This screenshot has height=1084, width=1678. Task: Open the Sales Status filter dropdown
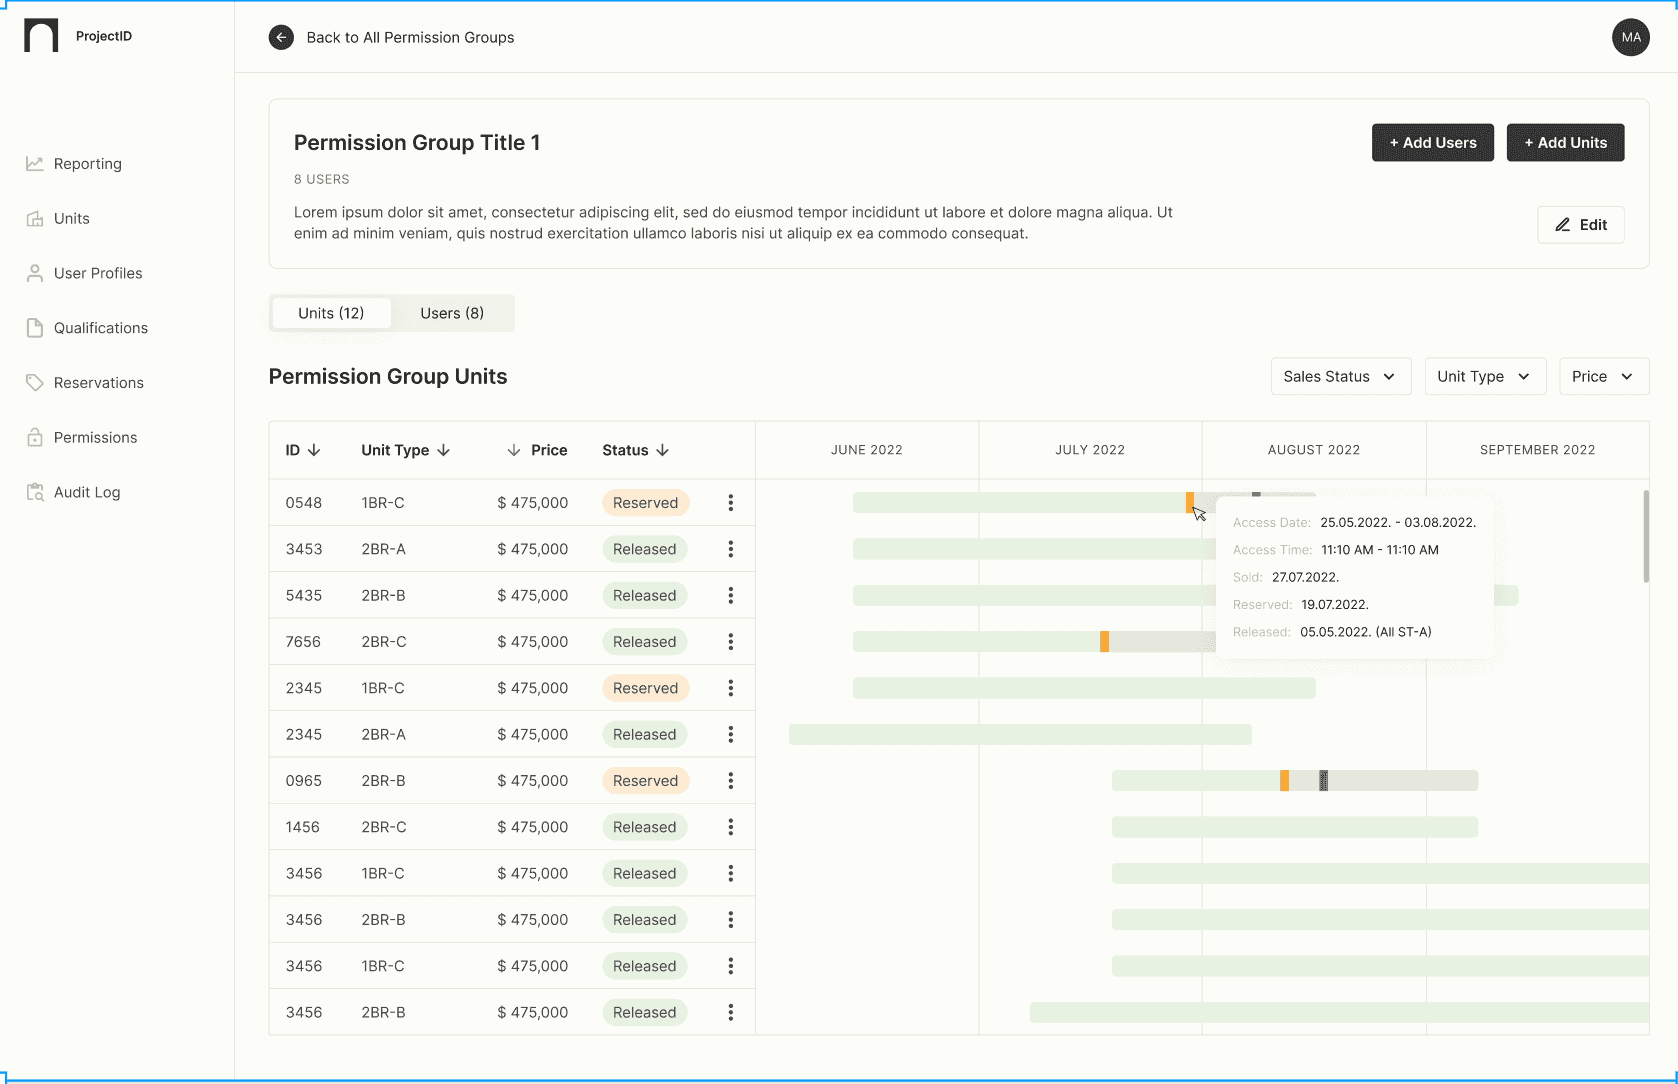click(x=1340, y=376)
